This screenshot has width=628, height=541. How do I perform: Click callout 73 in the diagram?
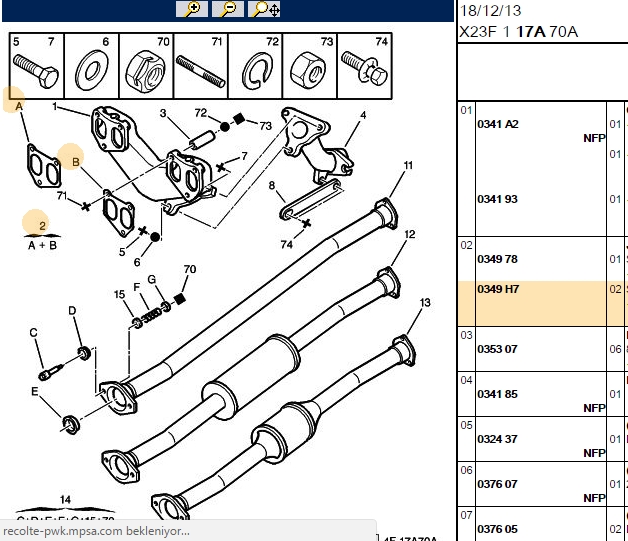pyautogui.click(x=266, y=126)
